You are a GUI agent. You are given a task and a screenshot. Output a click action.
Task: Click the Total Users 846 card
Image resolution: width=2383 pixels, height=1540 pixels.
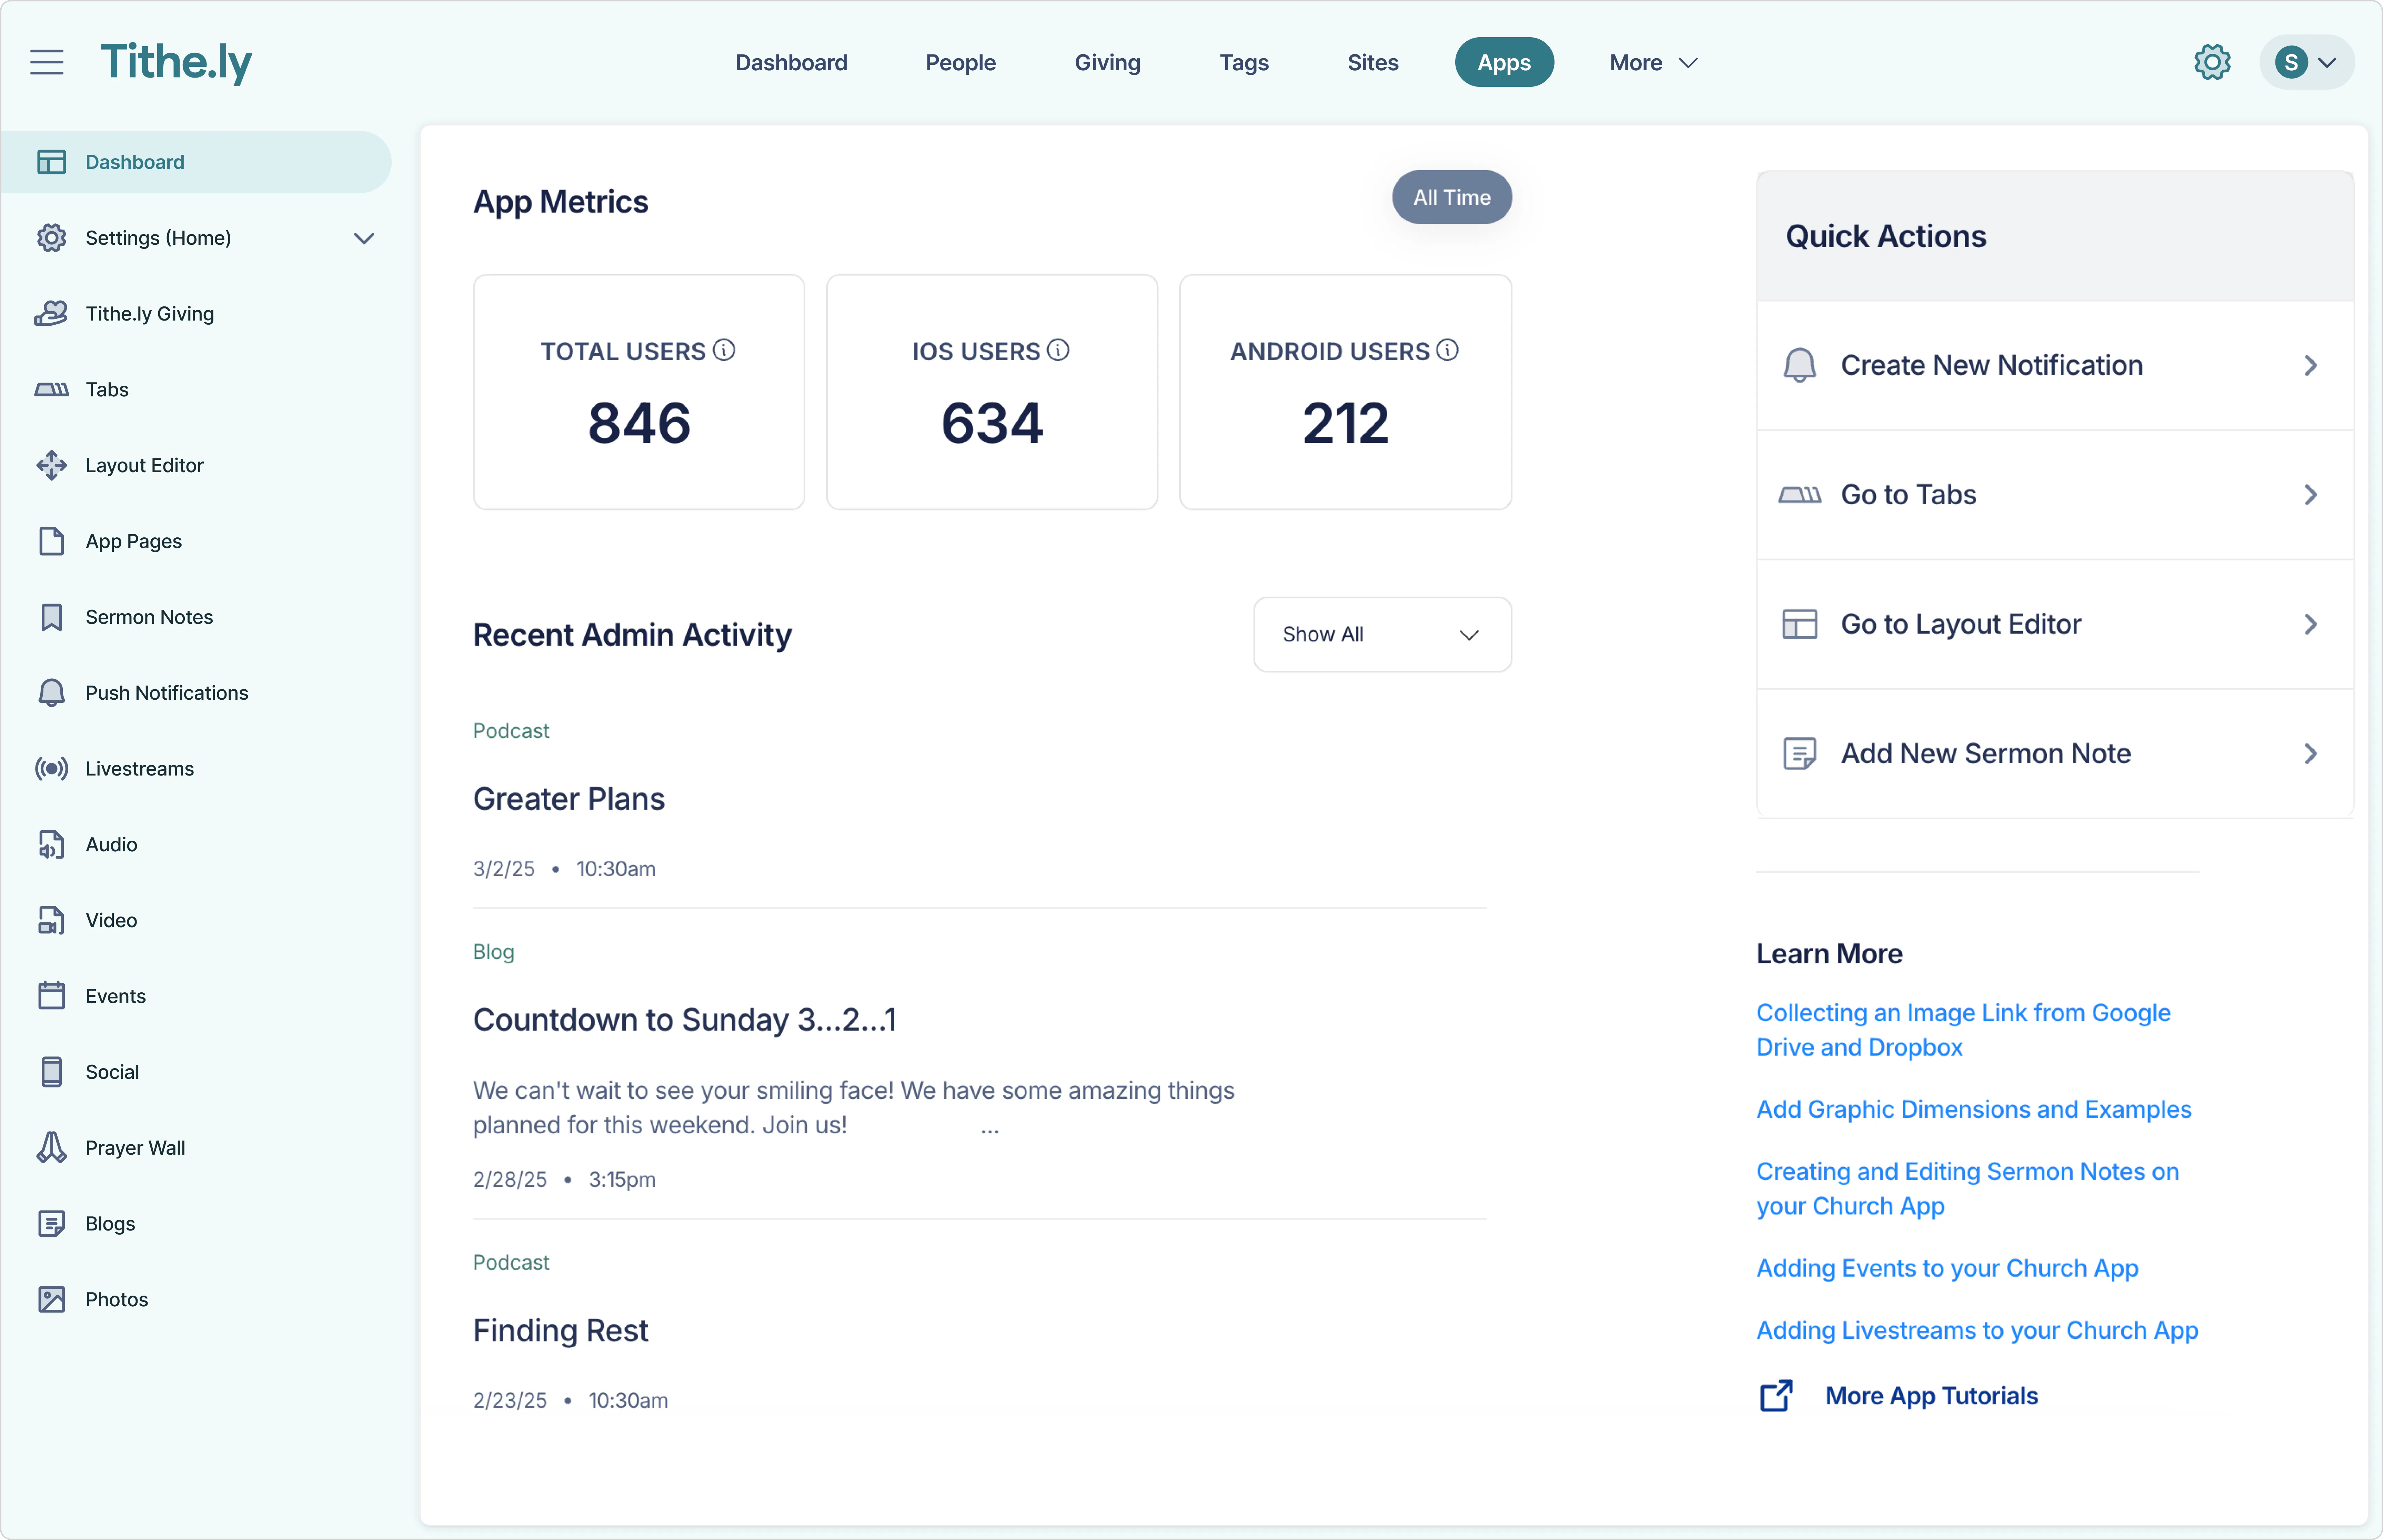pos(638,392)
